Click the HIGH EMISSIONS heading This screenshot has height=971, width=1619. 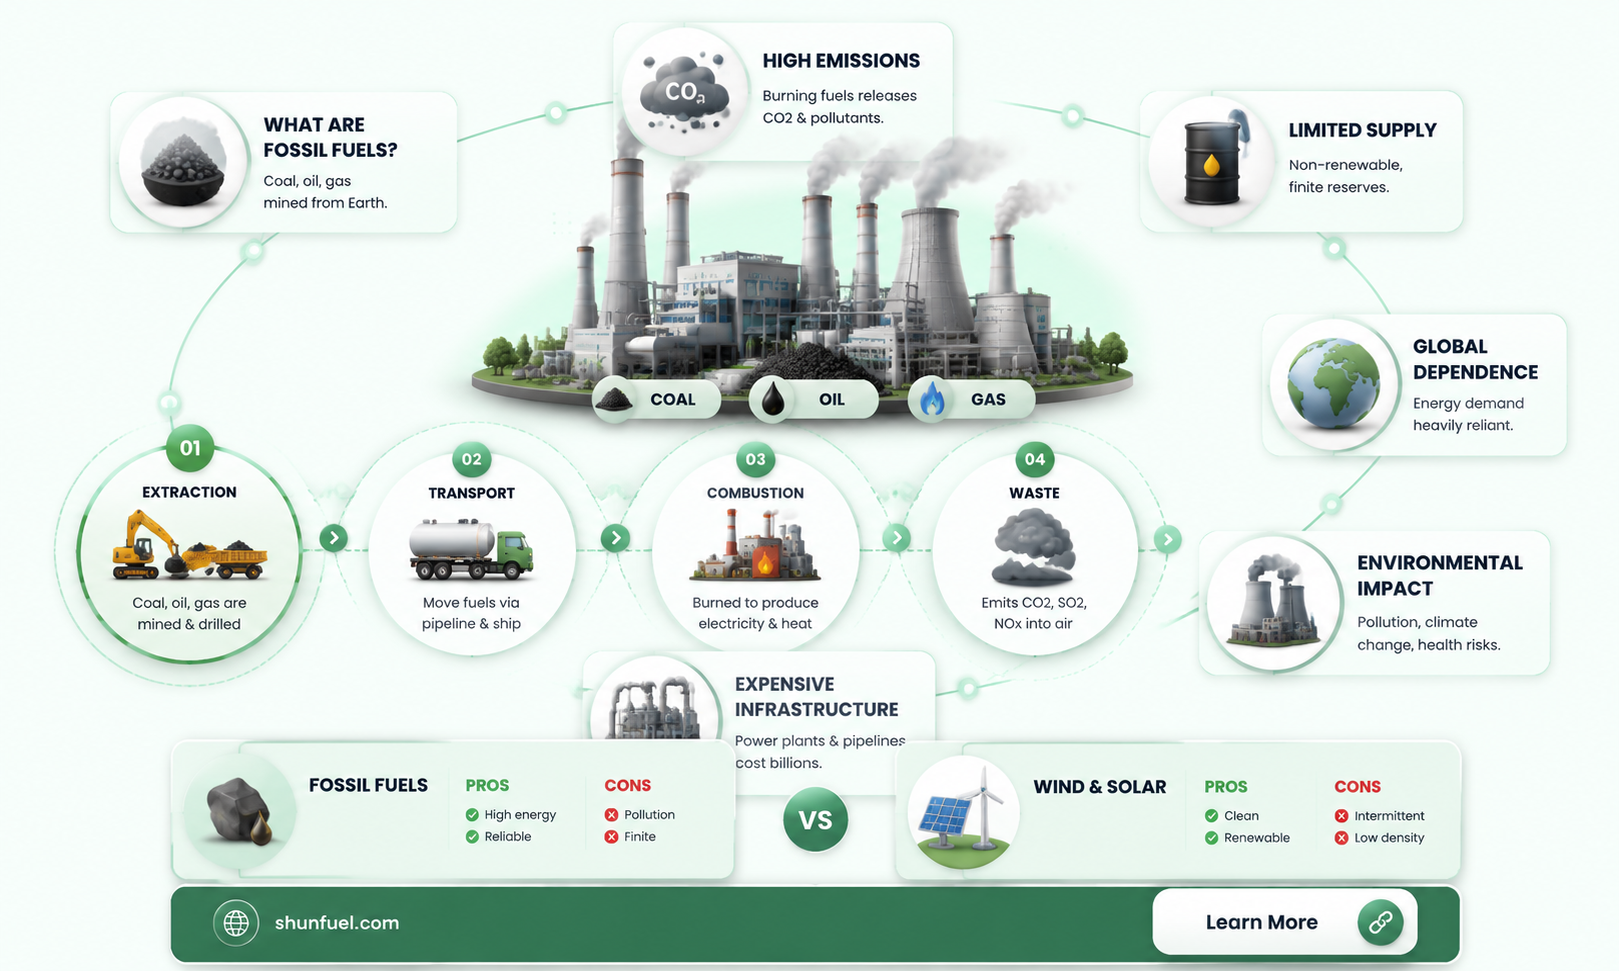click(841, 61)
